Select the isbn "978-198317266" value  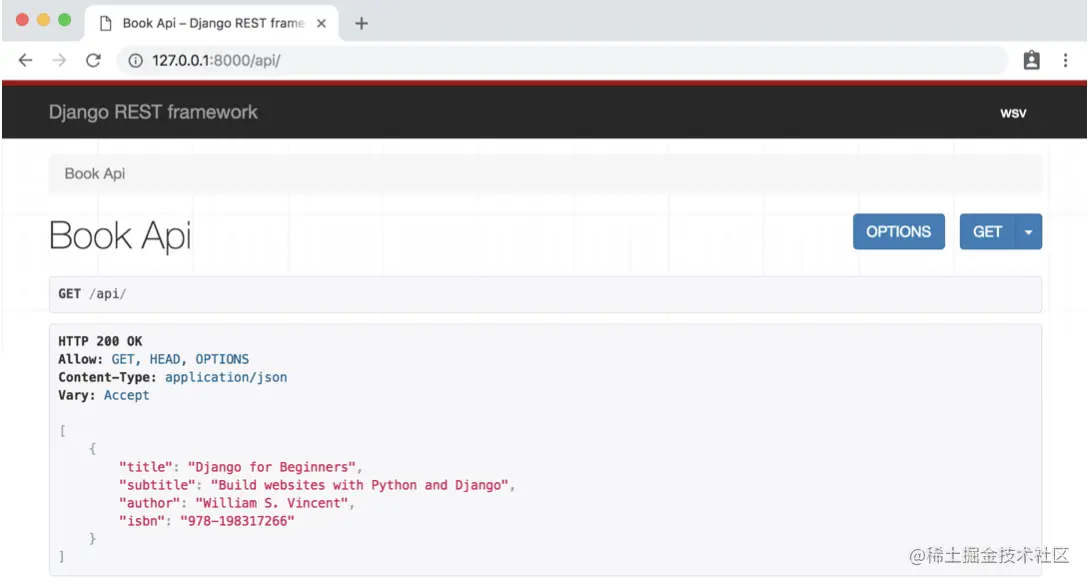[237, 521]
